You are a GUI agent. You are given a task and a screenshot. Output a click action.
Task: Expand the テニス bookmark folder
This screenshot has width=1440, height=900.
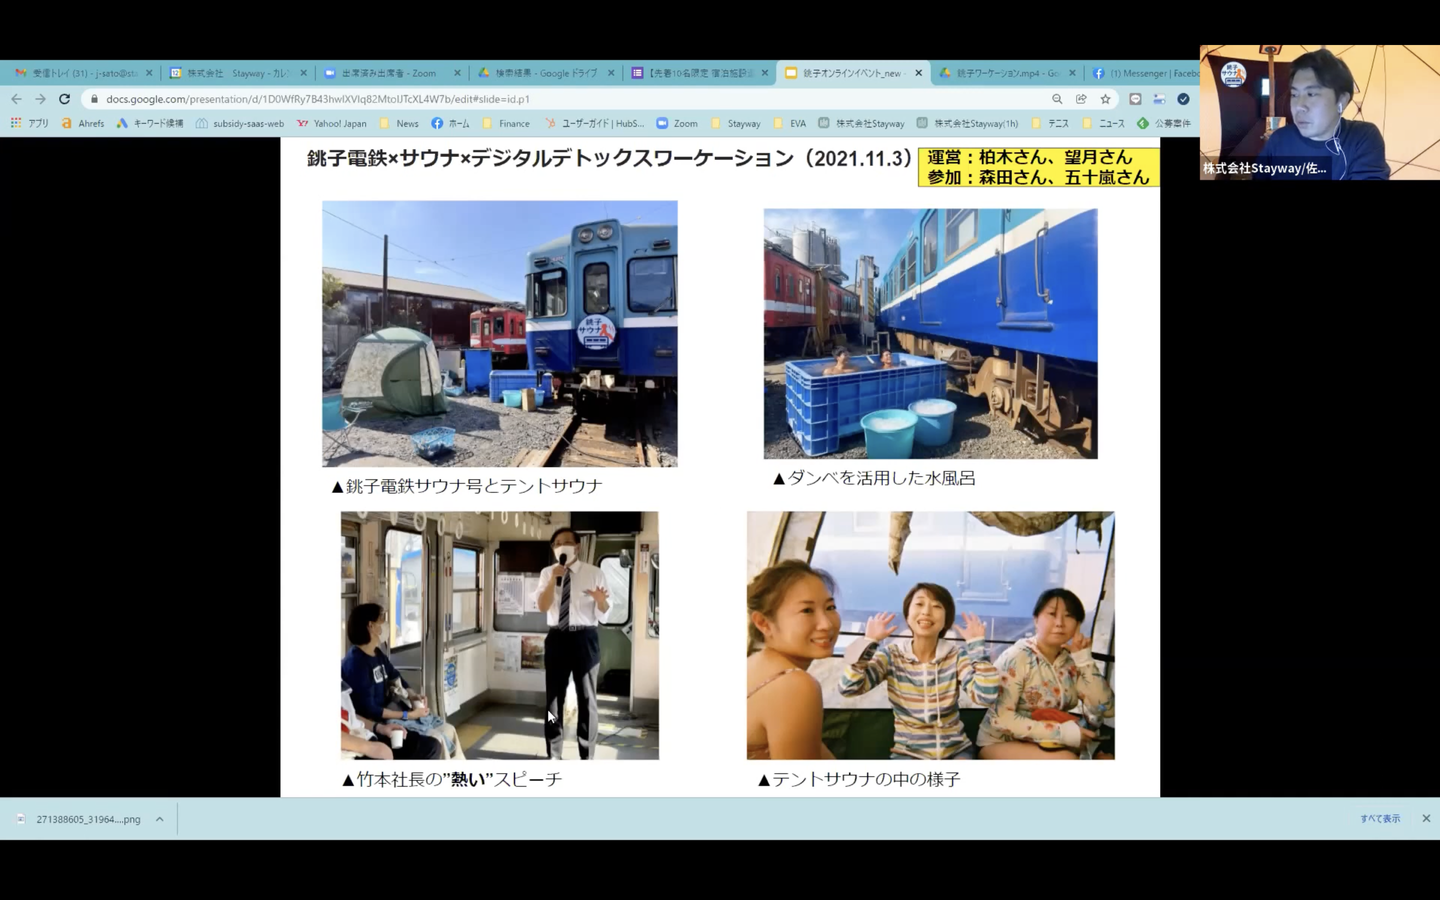pyautogui.click(x=1050, y=123)
